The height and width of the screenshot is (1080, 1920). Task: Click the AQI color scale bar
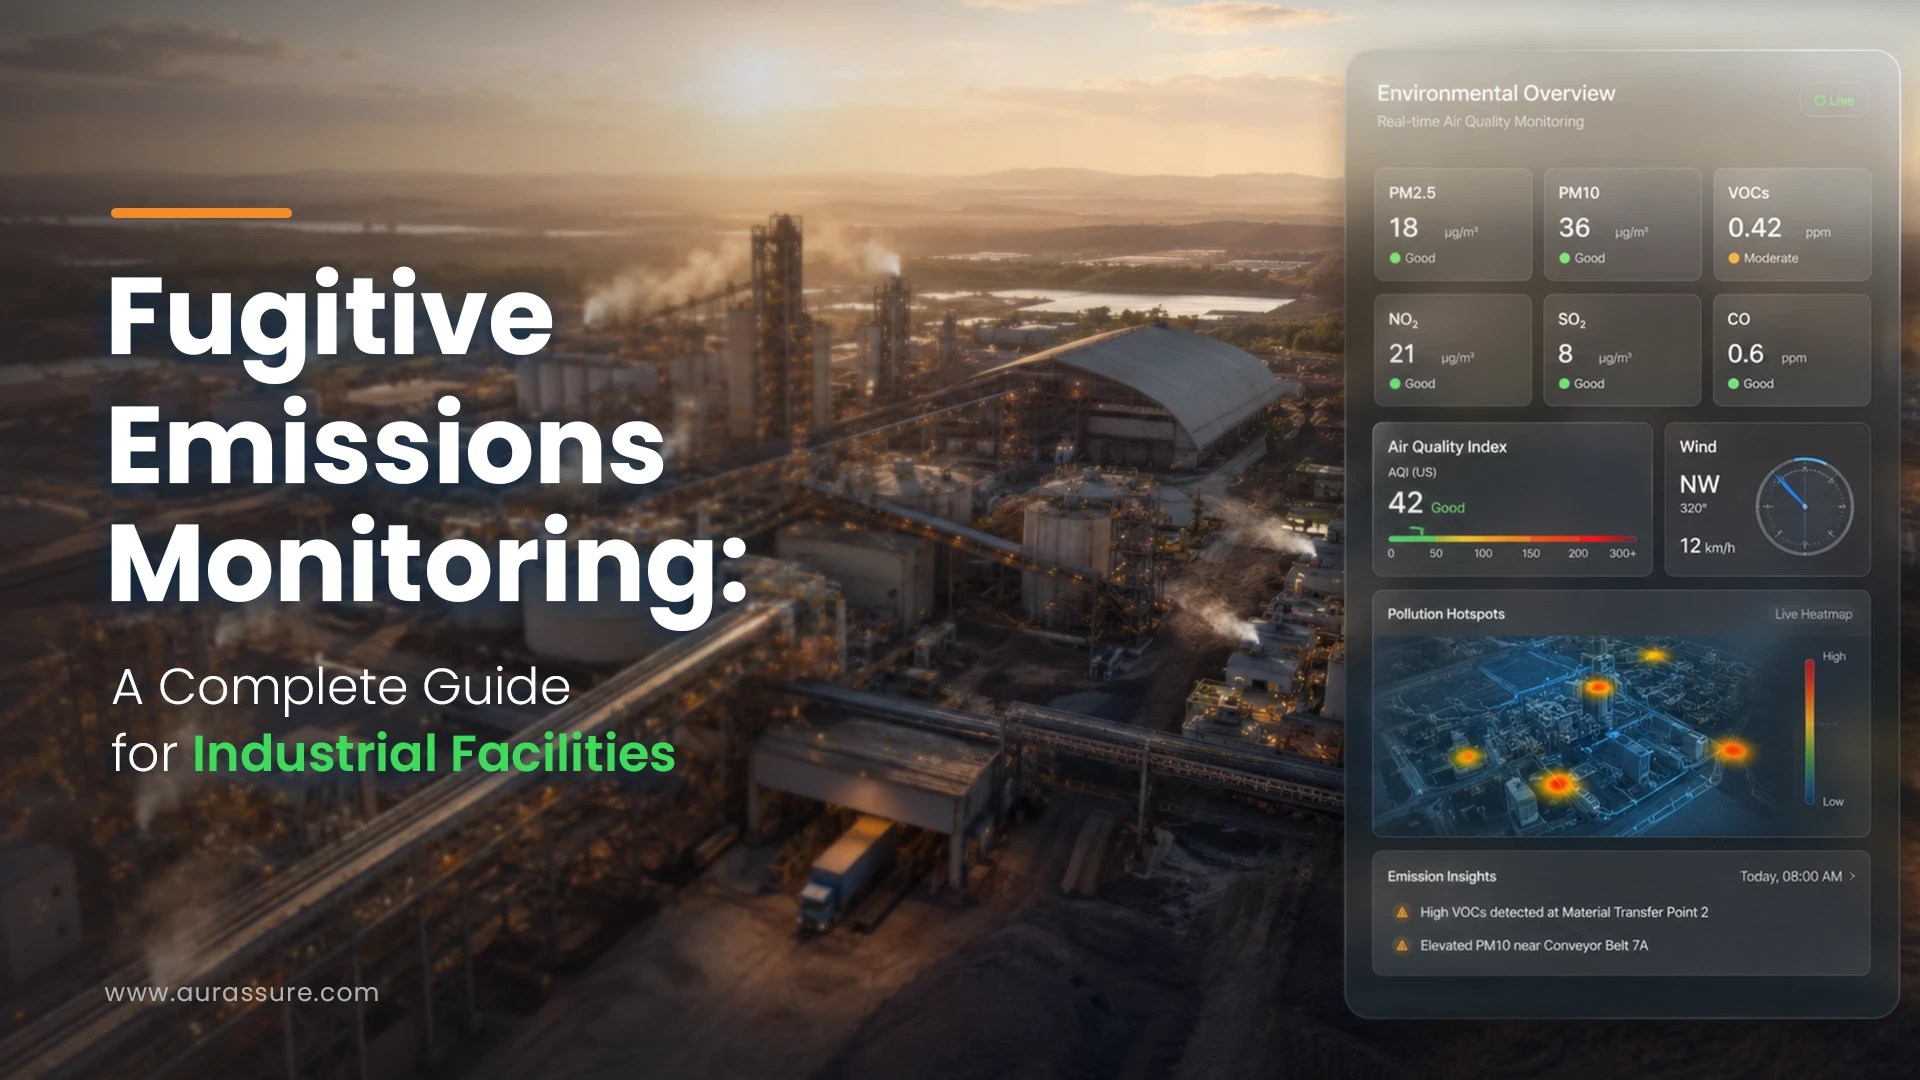pyautogui.click(x=1512, y=538)
